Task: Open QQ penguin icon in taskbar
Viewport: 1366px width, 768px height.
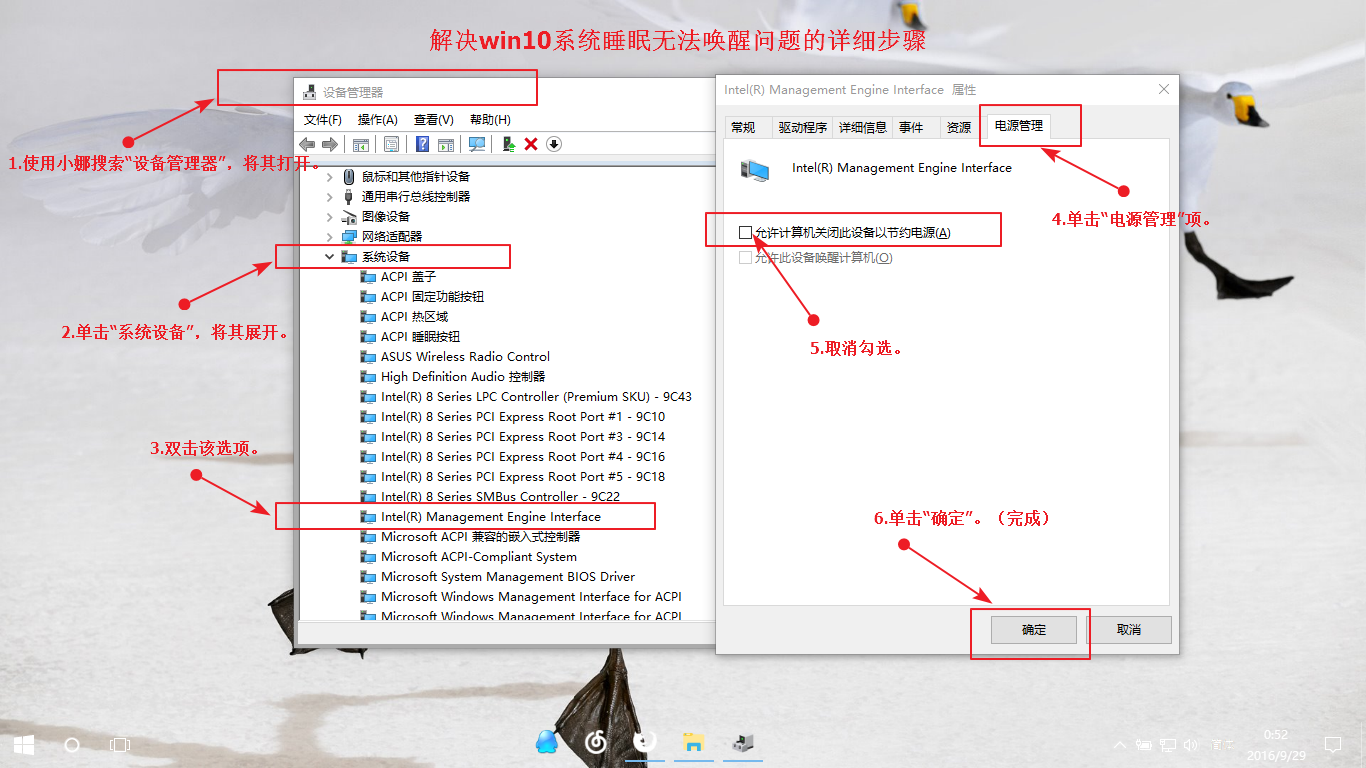Action: coord(546,742)
